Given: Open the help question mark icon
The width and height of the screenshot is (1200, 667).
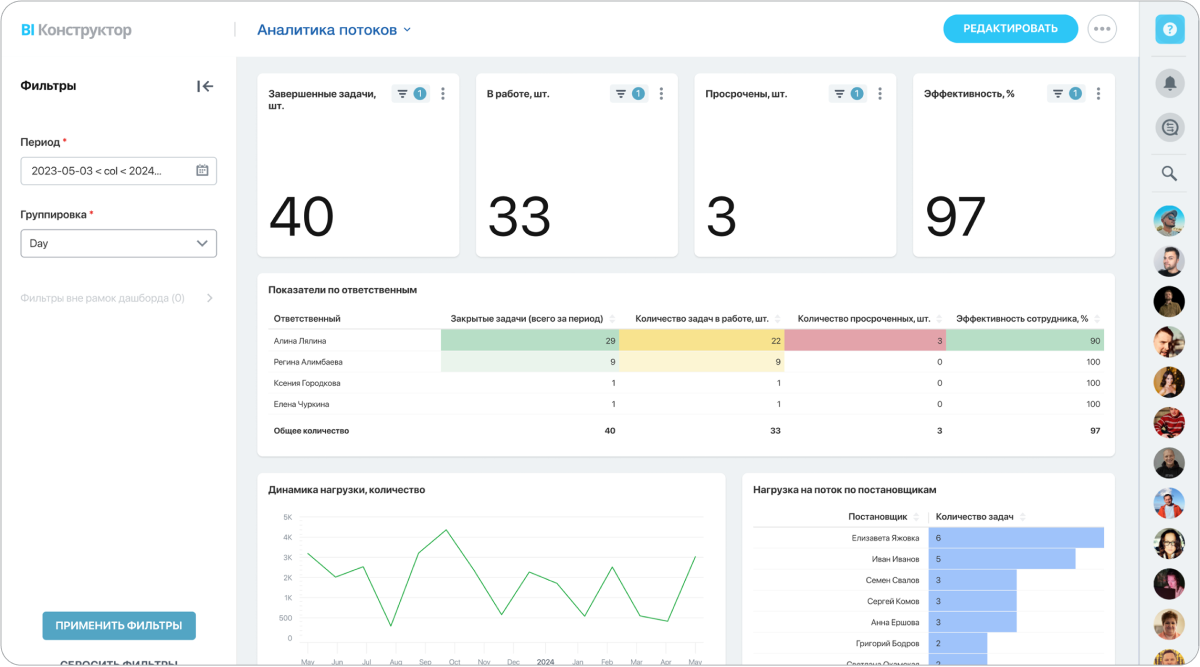Looking at the screenshot, I should point(1169,30).
